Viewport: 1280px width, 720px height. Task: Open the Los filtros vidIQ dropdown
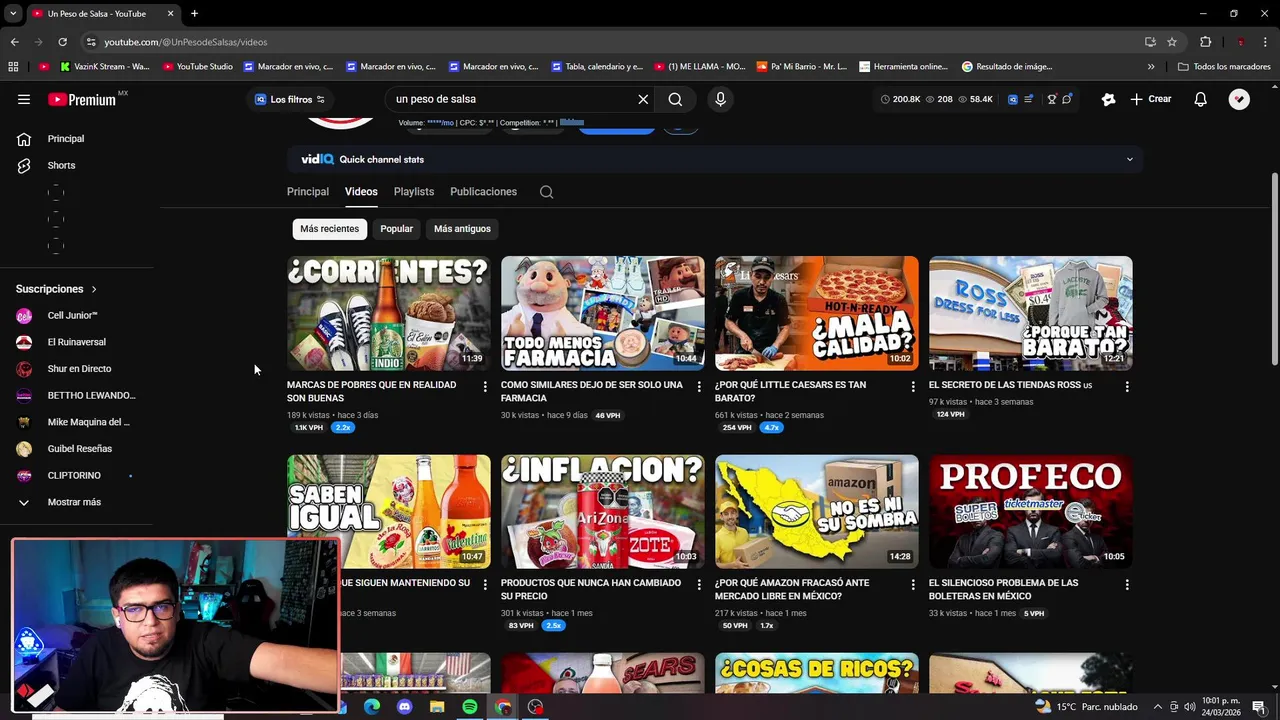click(290, 99)
